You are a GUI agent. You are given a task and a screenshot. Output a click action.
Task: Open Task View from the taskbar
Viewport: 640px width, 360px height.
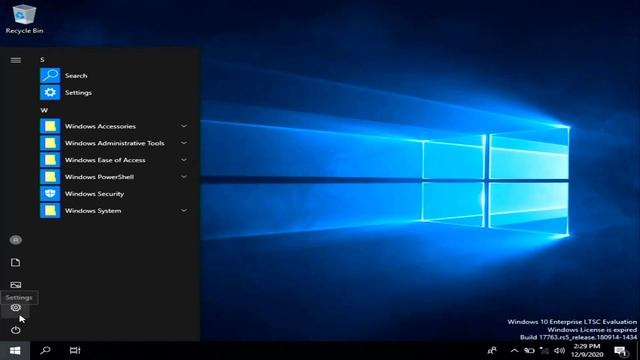coord(75,350)
